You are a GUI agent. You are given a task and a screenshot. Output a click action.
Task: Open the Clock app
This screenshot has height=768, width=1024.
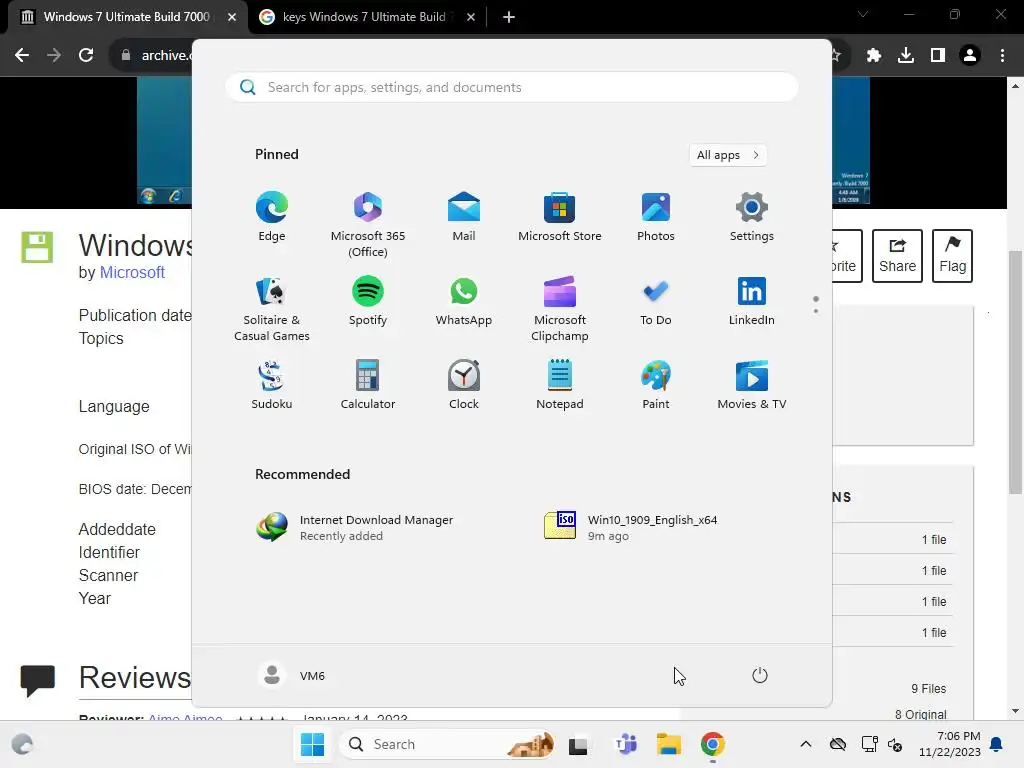(x=464, y=385)
